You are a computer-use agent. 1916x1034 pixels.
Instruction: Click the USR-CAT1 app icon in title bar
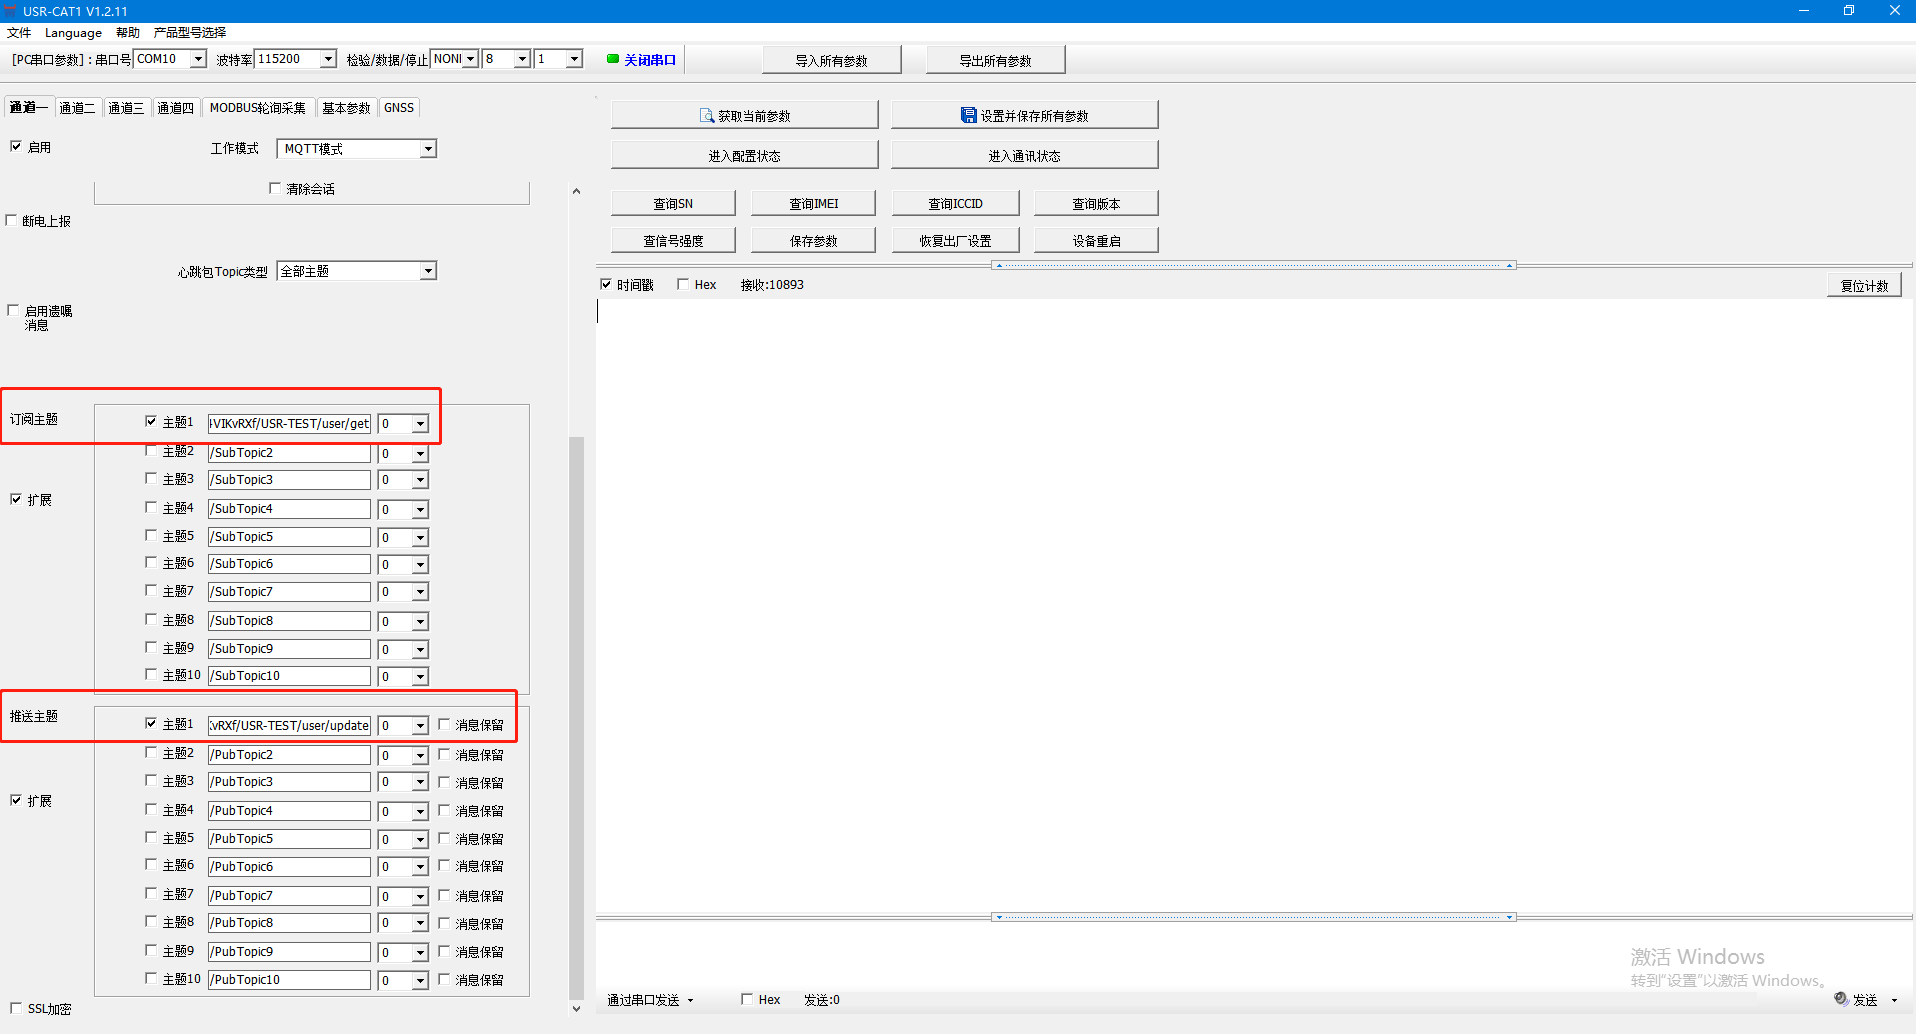pos(10,10)
